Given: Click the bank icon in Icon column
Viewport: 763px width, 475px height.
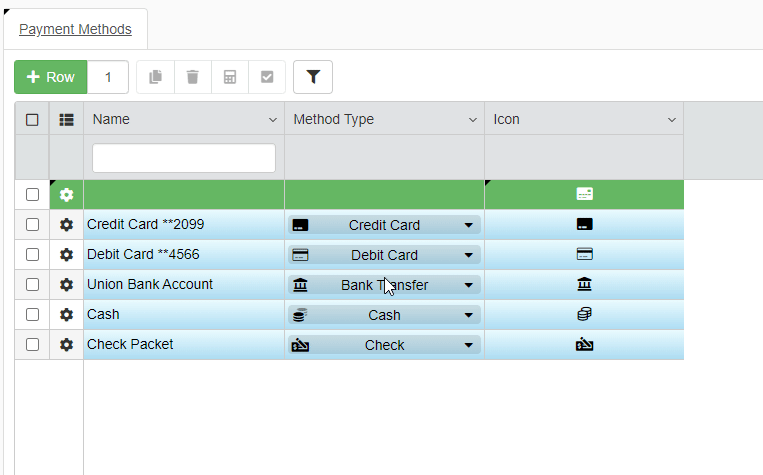Looking at the screenshot, I should click(585, 285).
